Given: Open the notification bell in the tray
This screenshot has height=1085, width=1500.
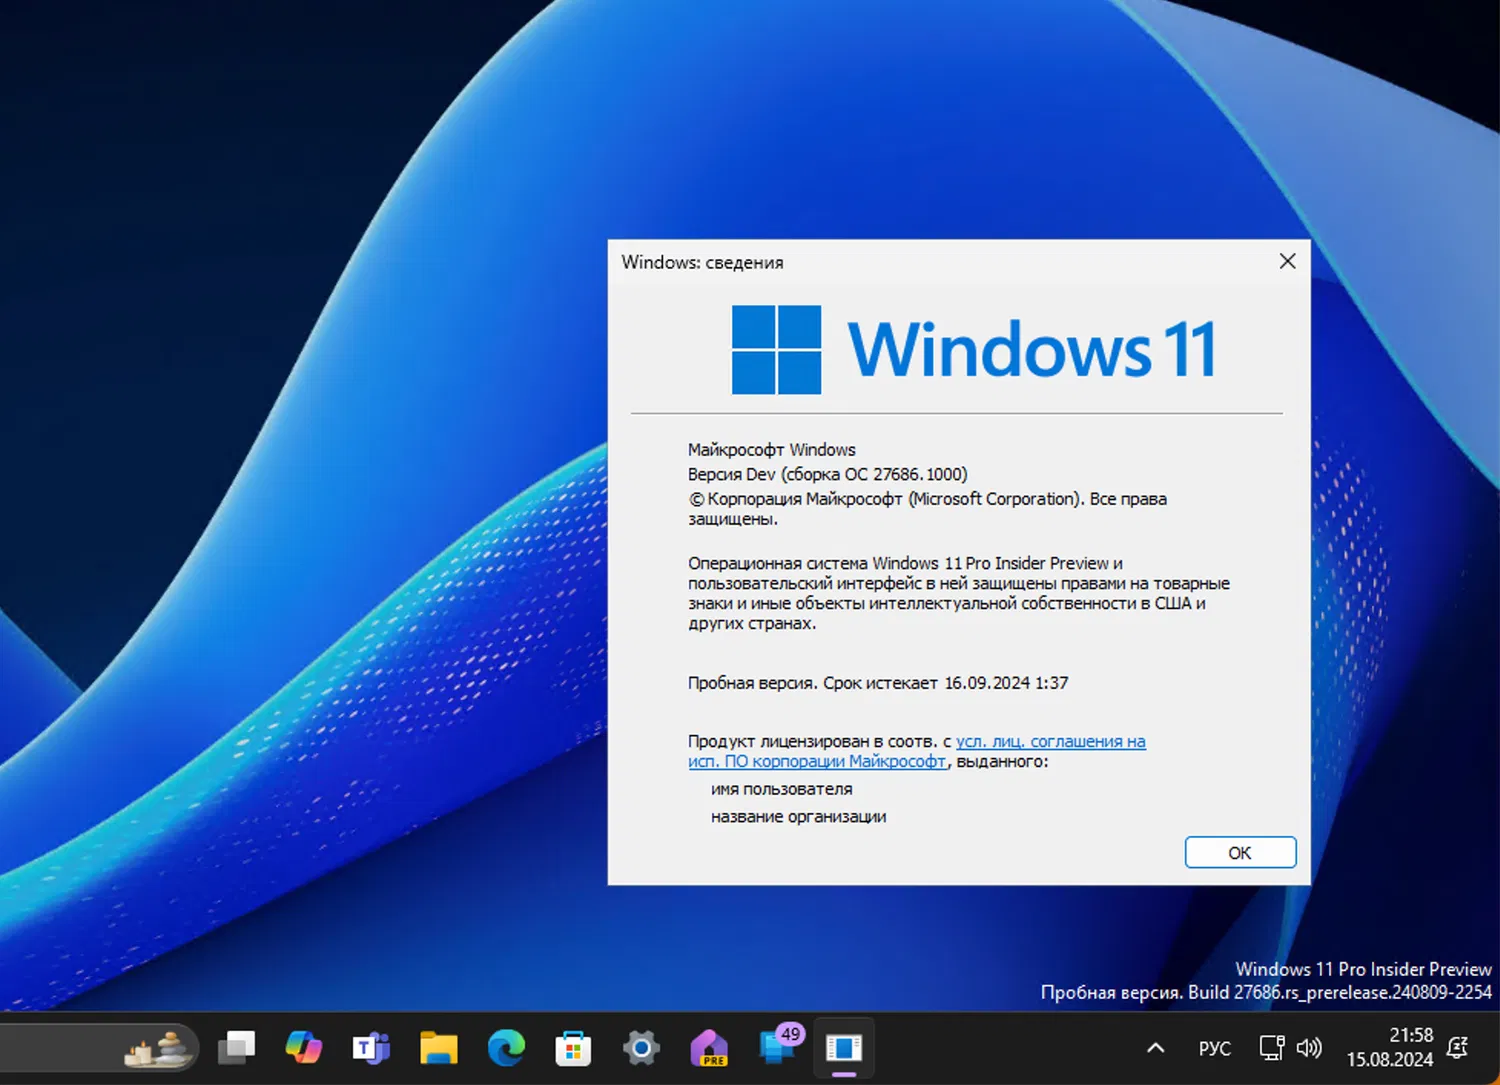Looking at the screenshot, I should [x=1458, y=1047].
